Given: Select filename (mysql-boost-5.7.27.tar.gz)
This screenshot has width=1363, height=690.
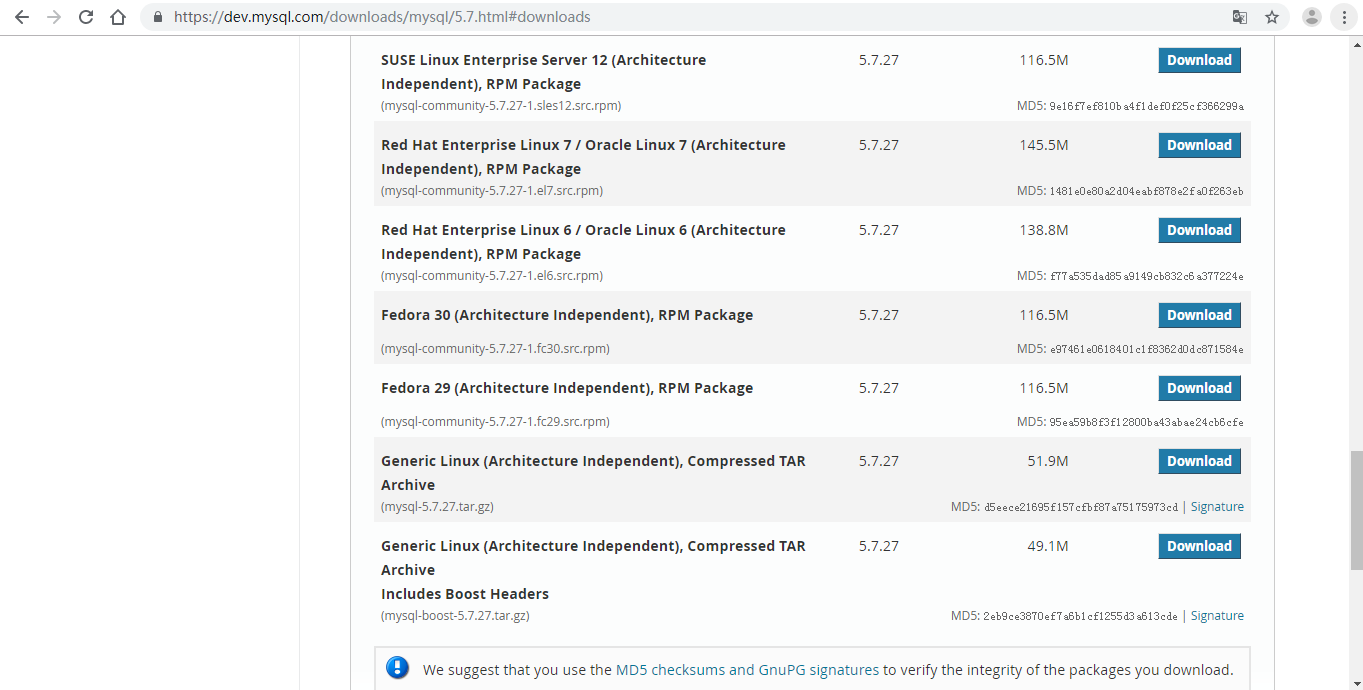Looking at the screenshot, I should point(455,616).
